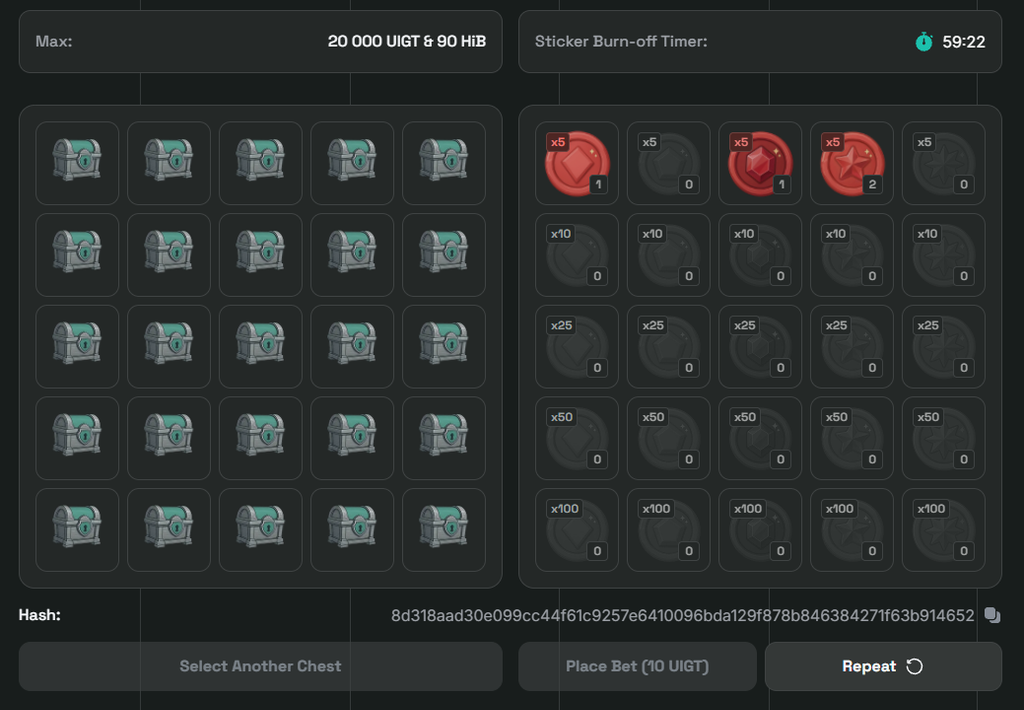This screenshot has height=710, width=1024.
Task: Click the 59:22 timer value
Action: (964, 42)
